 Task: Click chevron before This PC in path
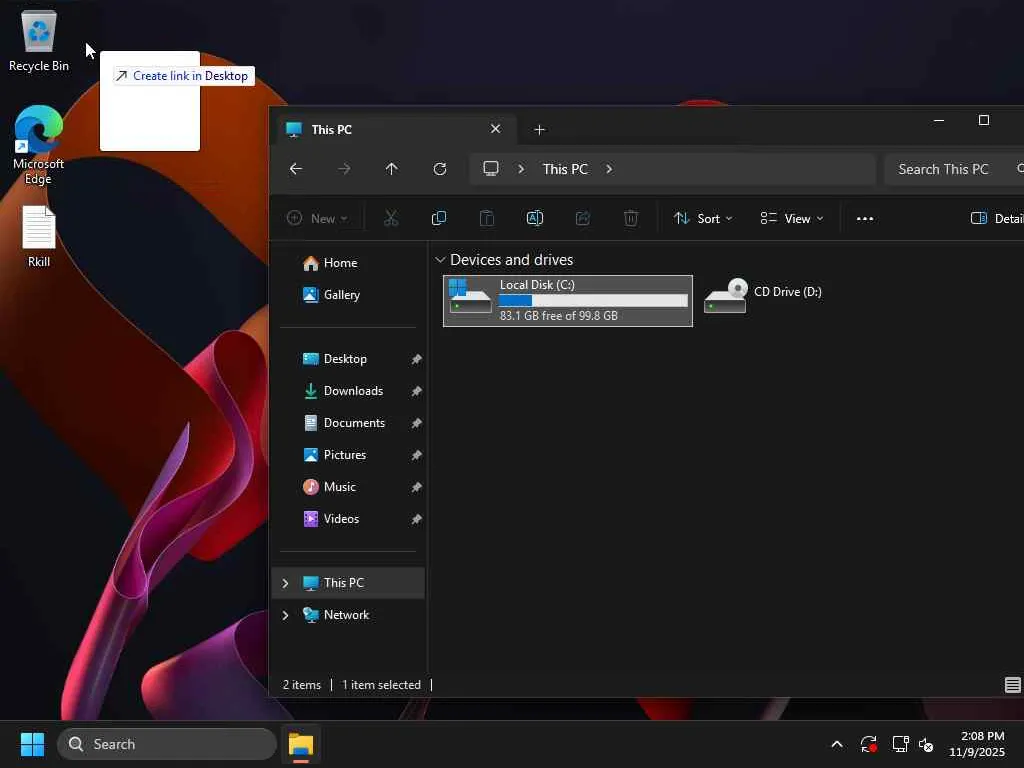point(521,169)
